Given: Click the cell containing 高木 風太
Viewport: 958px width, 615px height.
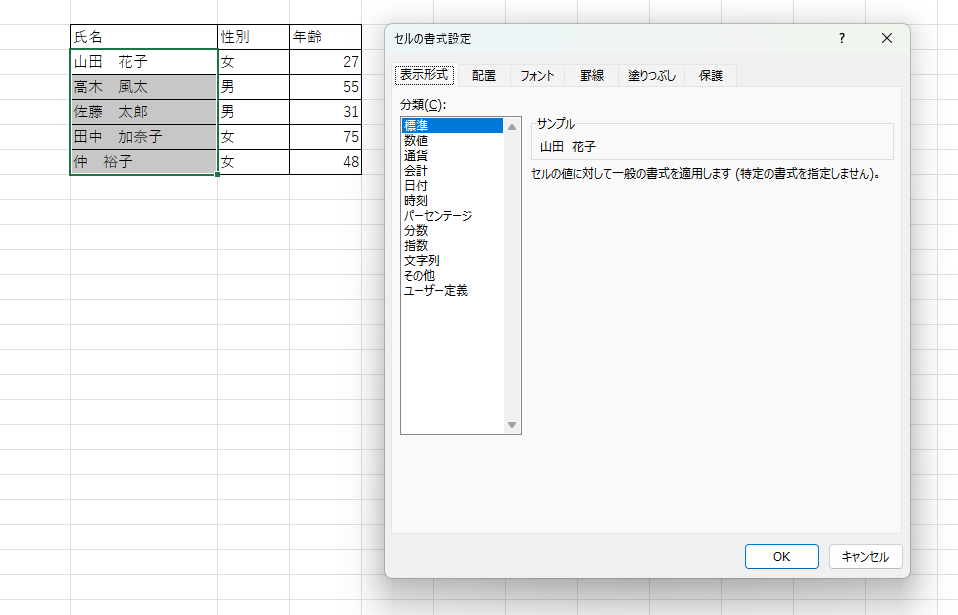Looking at the screenshot, I should 143,87.
